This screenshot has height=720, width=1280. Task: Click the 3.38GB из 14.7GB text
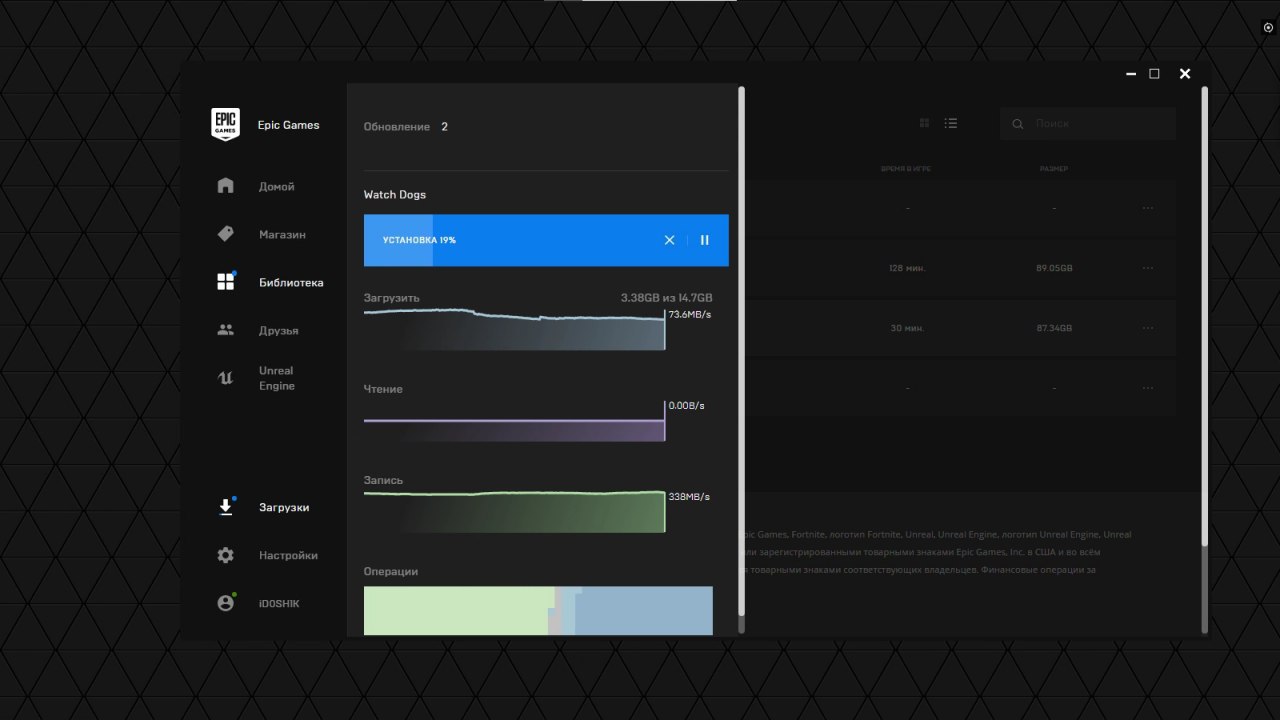[666, 298]
